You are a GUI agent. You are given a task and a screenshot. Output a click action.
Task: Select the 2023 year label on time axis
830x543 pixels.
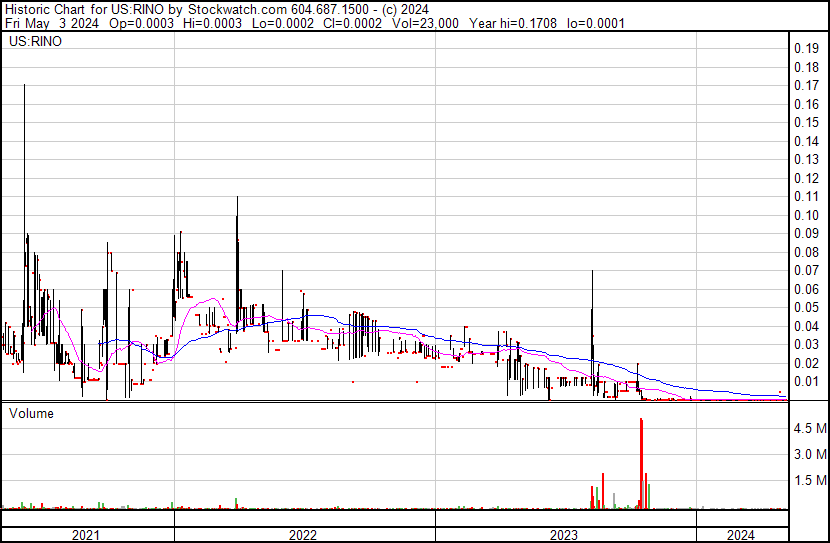(564, 534)
